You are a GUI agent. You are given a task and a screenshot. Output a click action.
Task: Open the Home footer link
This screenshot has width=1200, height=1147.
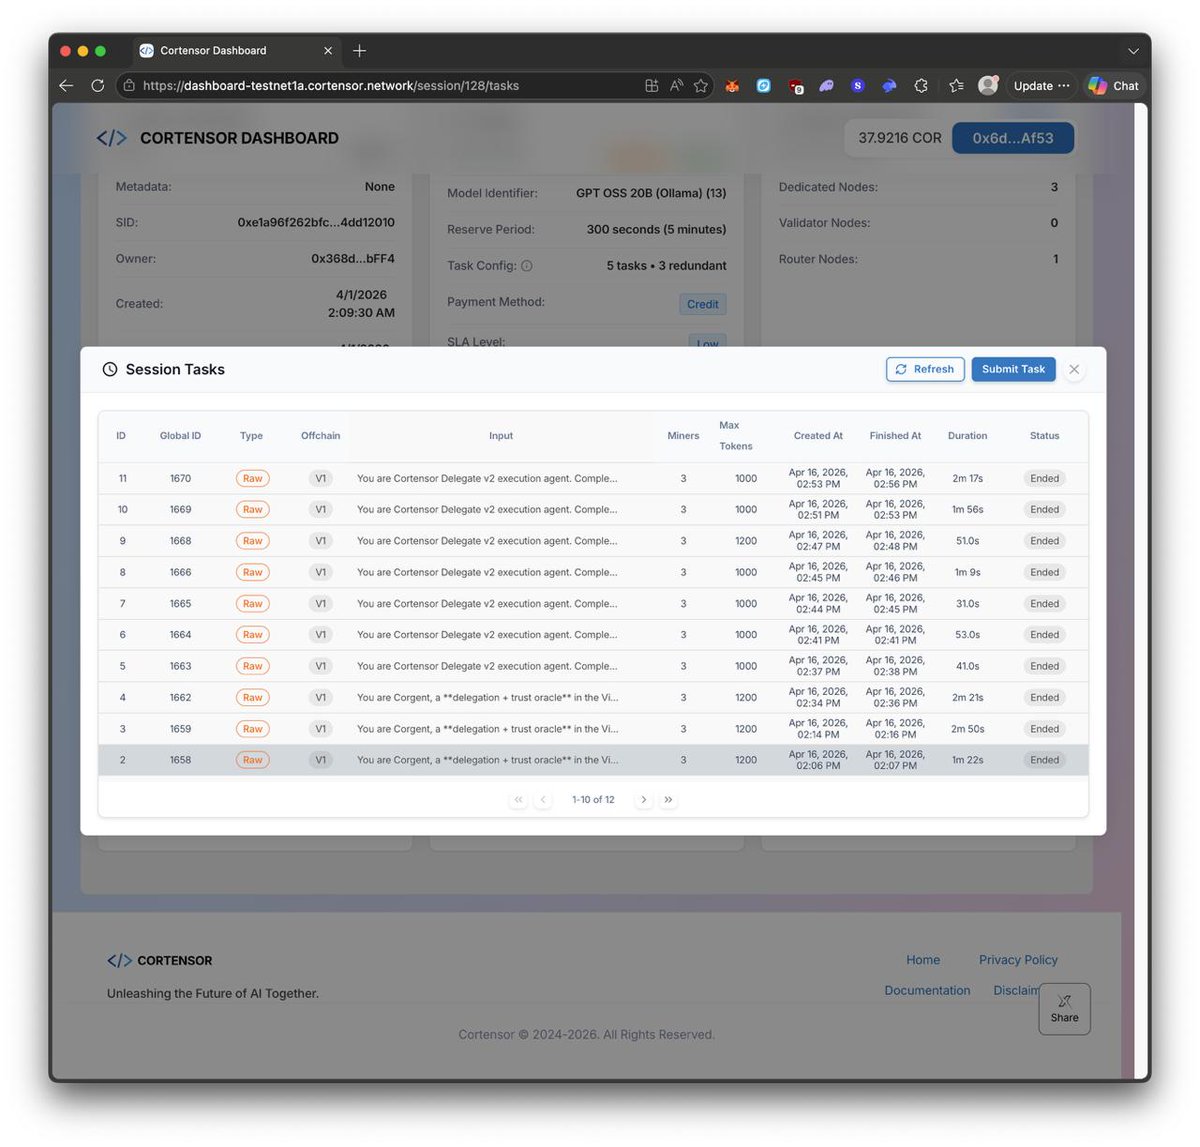click(x=923, y=960)
